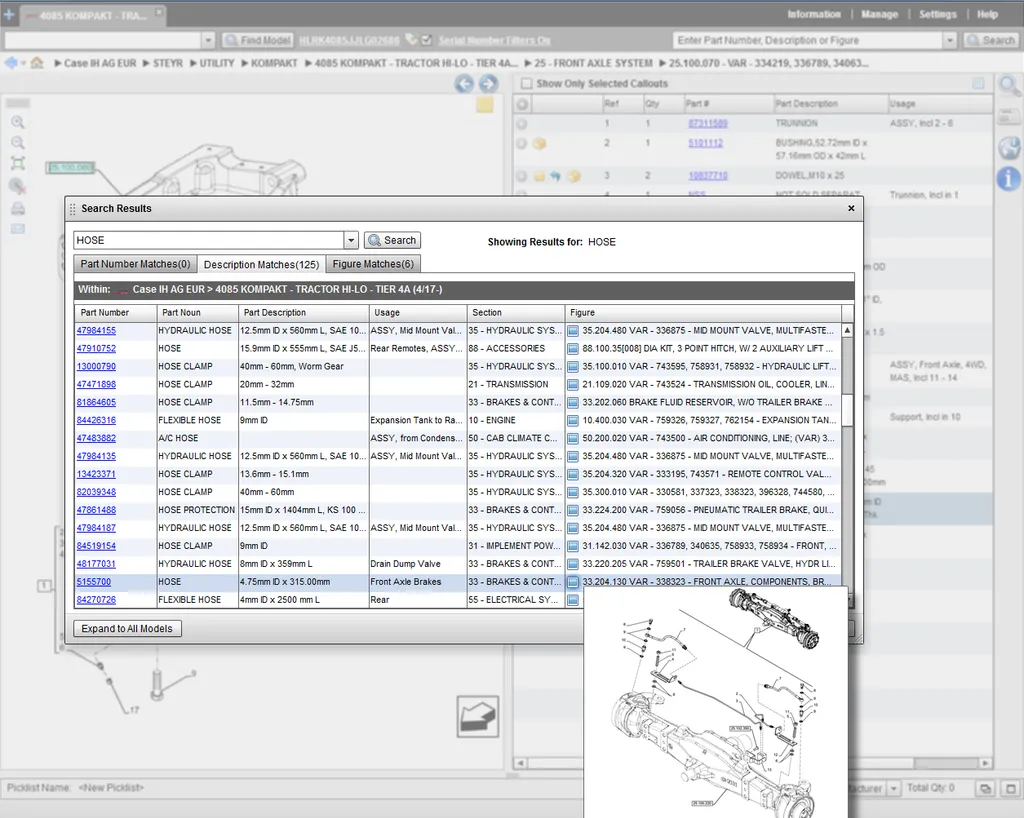Click the email envelope icon in figure toolbar
This screenshot has width=1024, height=818.
point(18,228)
